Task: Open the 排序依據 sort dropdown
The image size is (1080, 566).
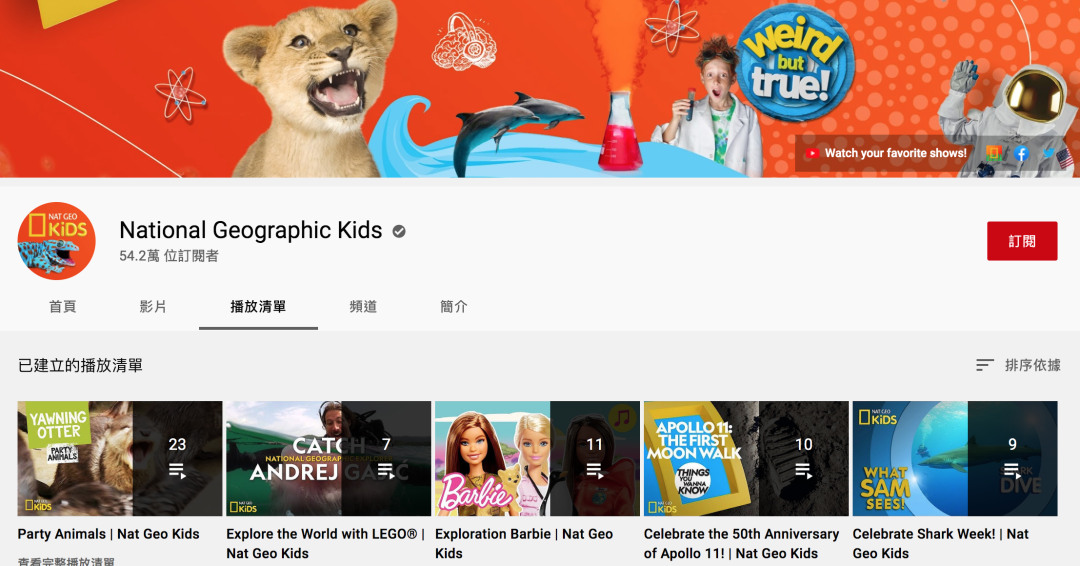Action: coord(1019,365)
